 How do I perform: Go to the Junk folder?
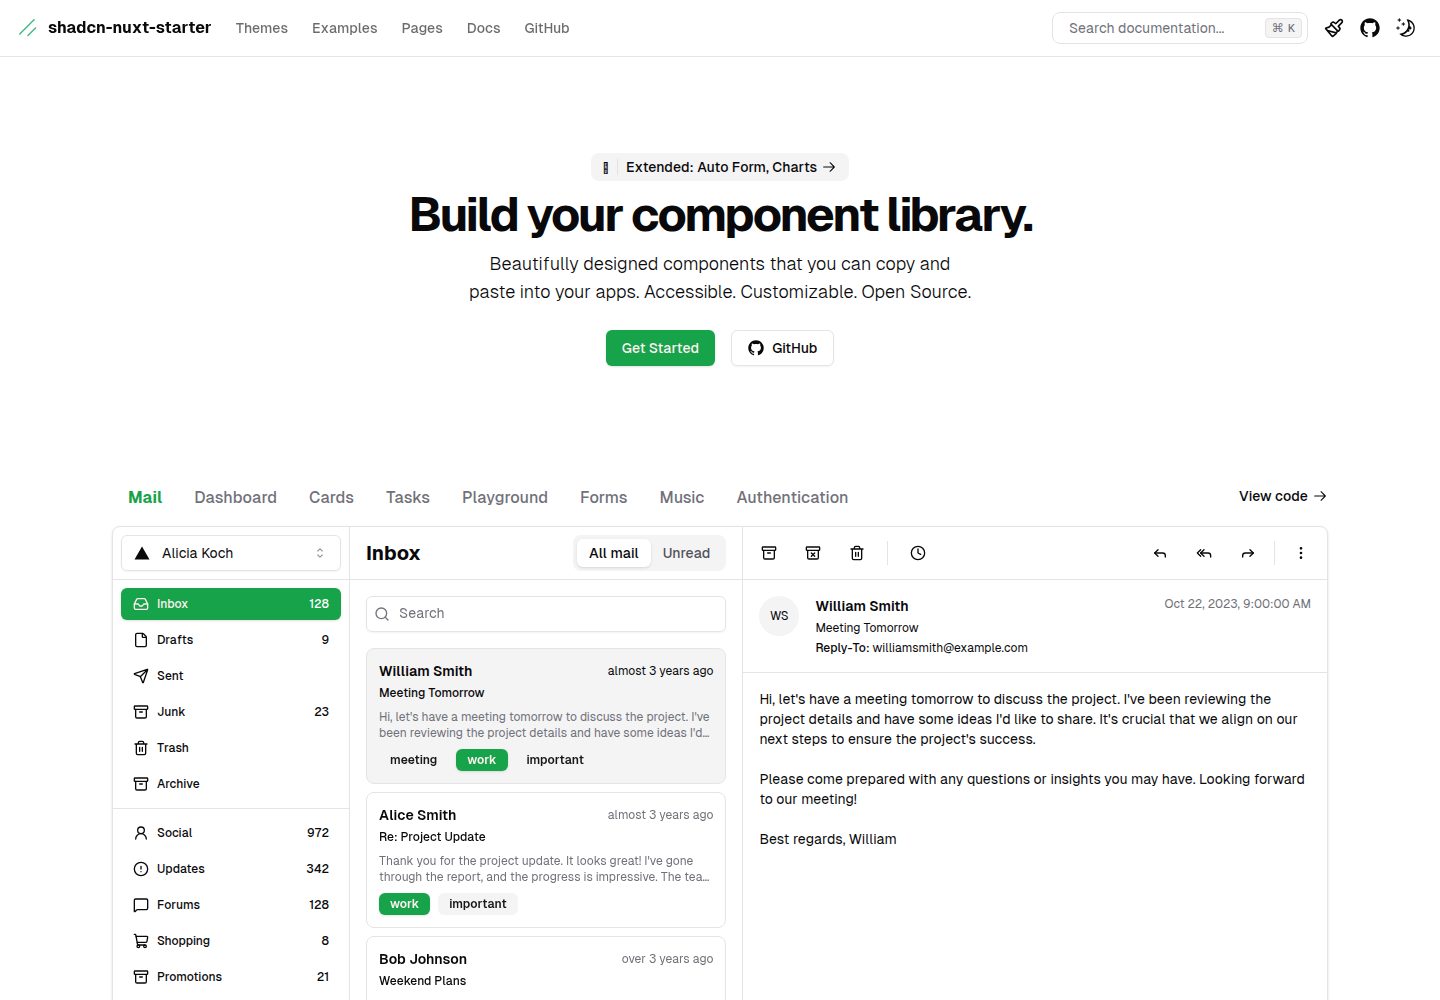click(231, 712)
